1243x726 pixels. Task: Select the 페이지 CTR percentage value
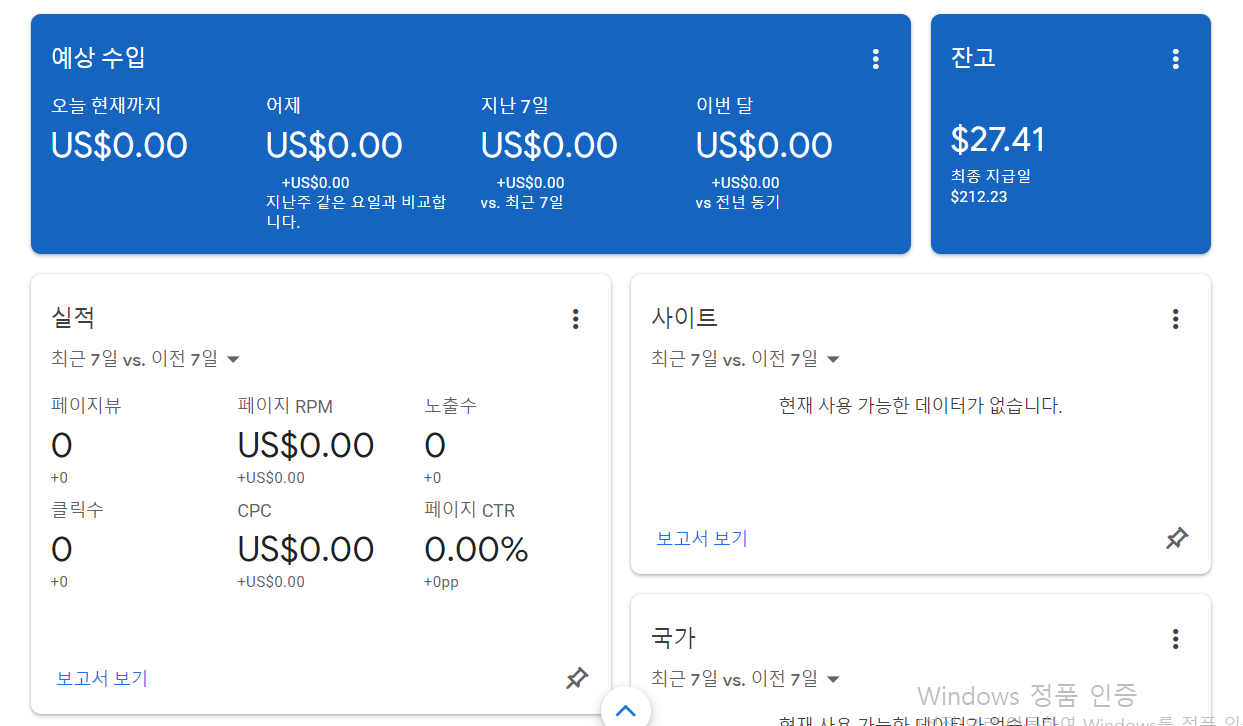click(x=477, y=548)
